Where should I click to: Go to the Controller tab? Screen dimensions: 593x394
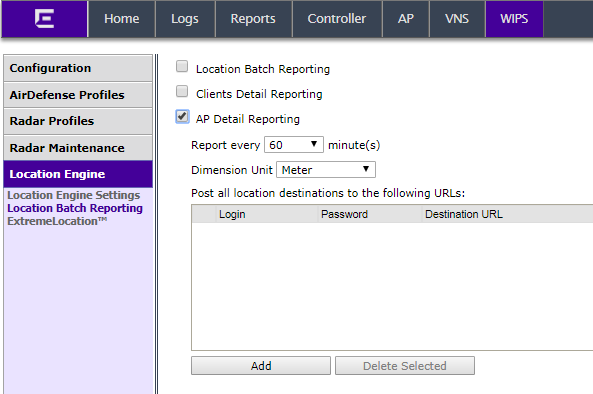[x=337, y=19]
